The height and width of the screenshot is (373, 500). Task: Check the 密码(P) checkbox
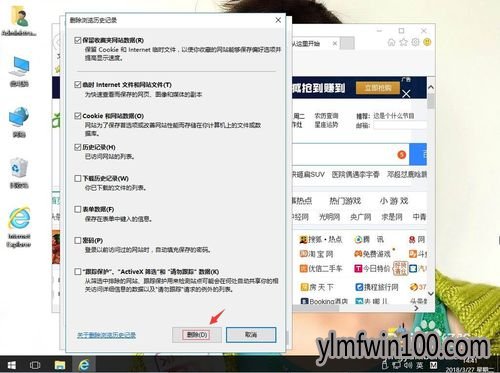pyautogui.click(x=78, y=240)
